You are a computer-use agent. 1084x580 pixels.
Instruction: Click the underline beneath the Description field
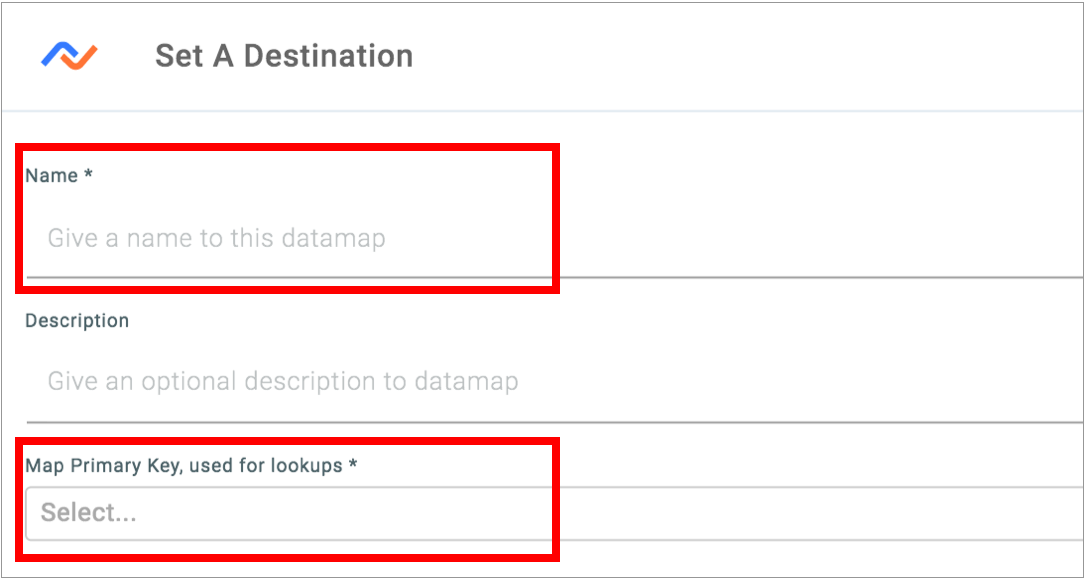(554, 420)
